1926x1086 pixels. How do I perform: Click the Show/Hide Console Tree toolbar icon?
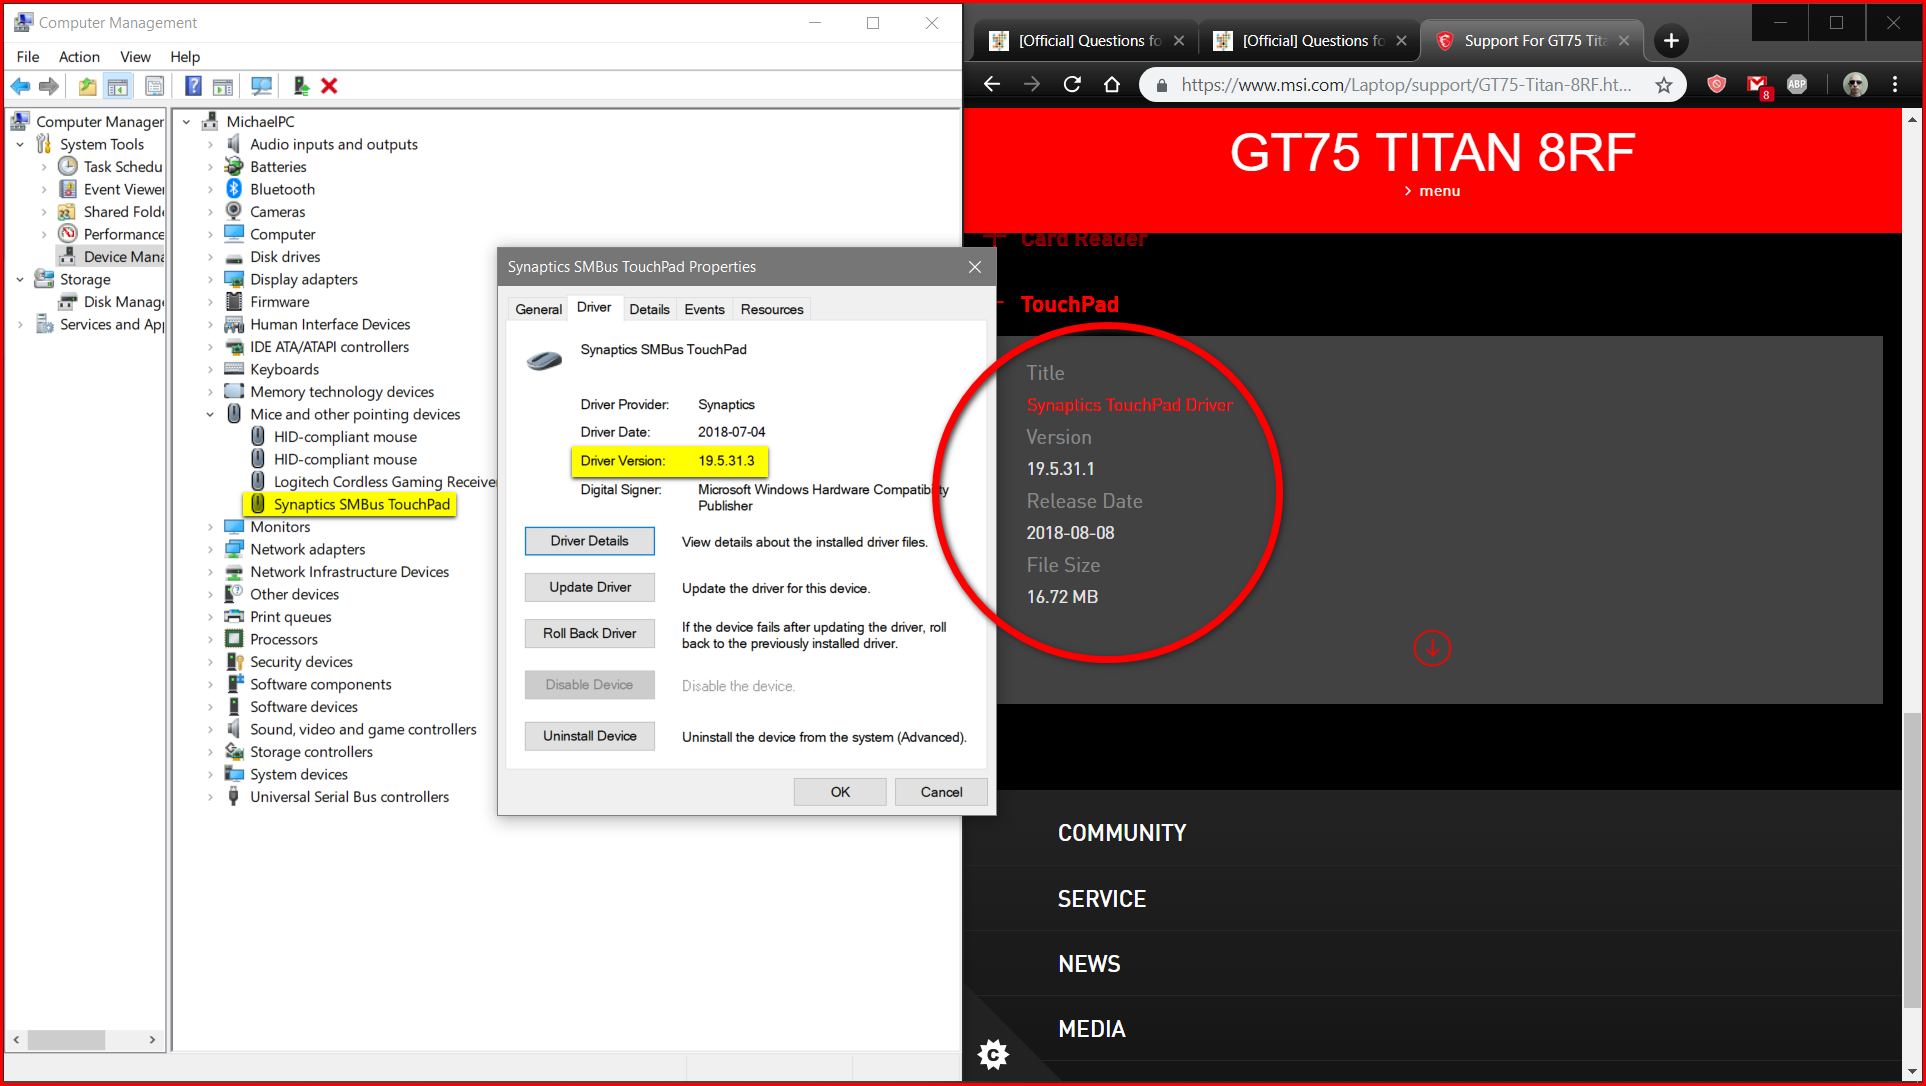[x=118, y=86]
